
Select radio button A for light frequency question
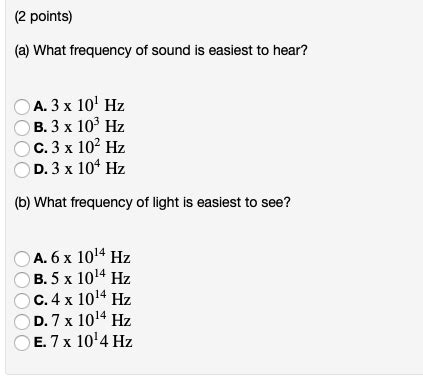pos(22,259)
